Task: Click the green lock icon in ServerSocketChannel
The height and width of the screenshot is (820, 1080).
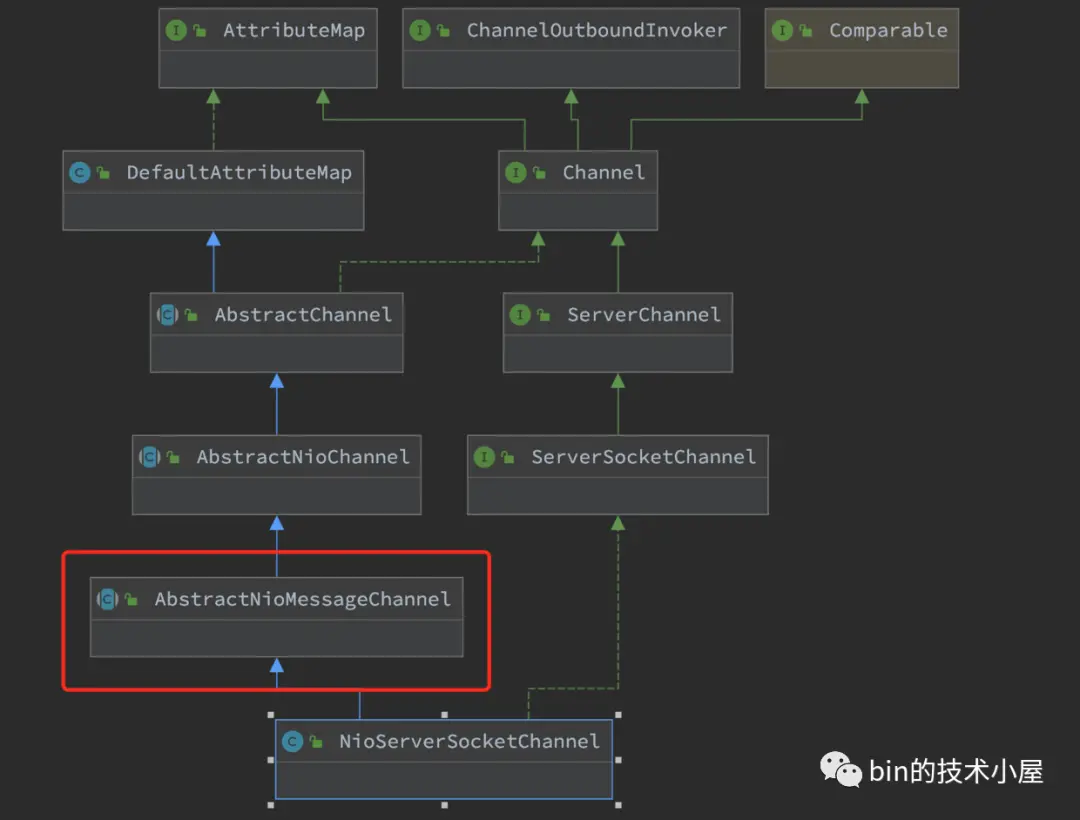Action: 508,456
